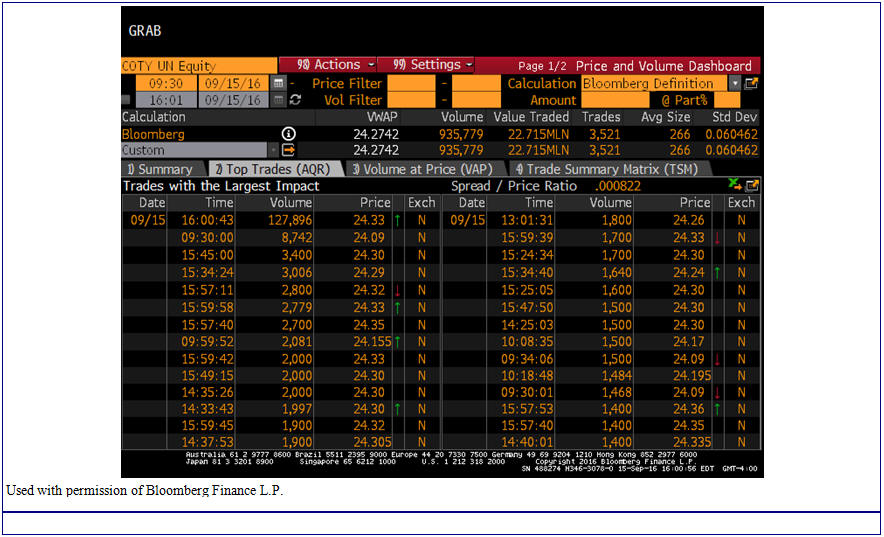Open the start date calendar picker icon
Screen dimensions: 884x537
(x=279, y=84)
